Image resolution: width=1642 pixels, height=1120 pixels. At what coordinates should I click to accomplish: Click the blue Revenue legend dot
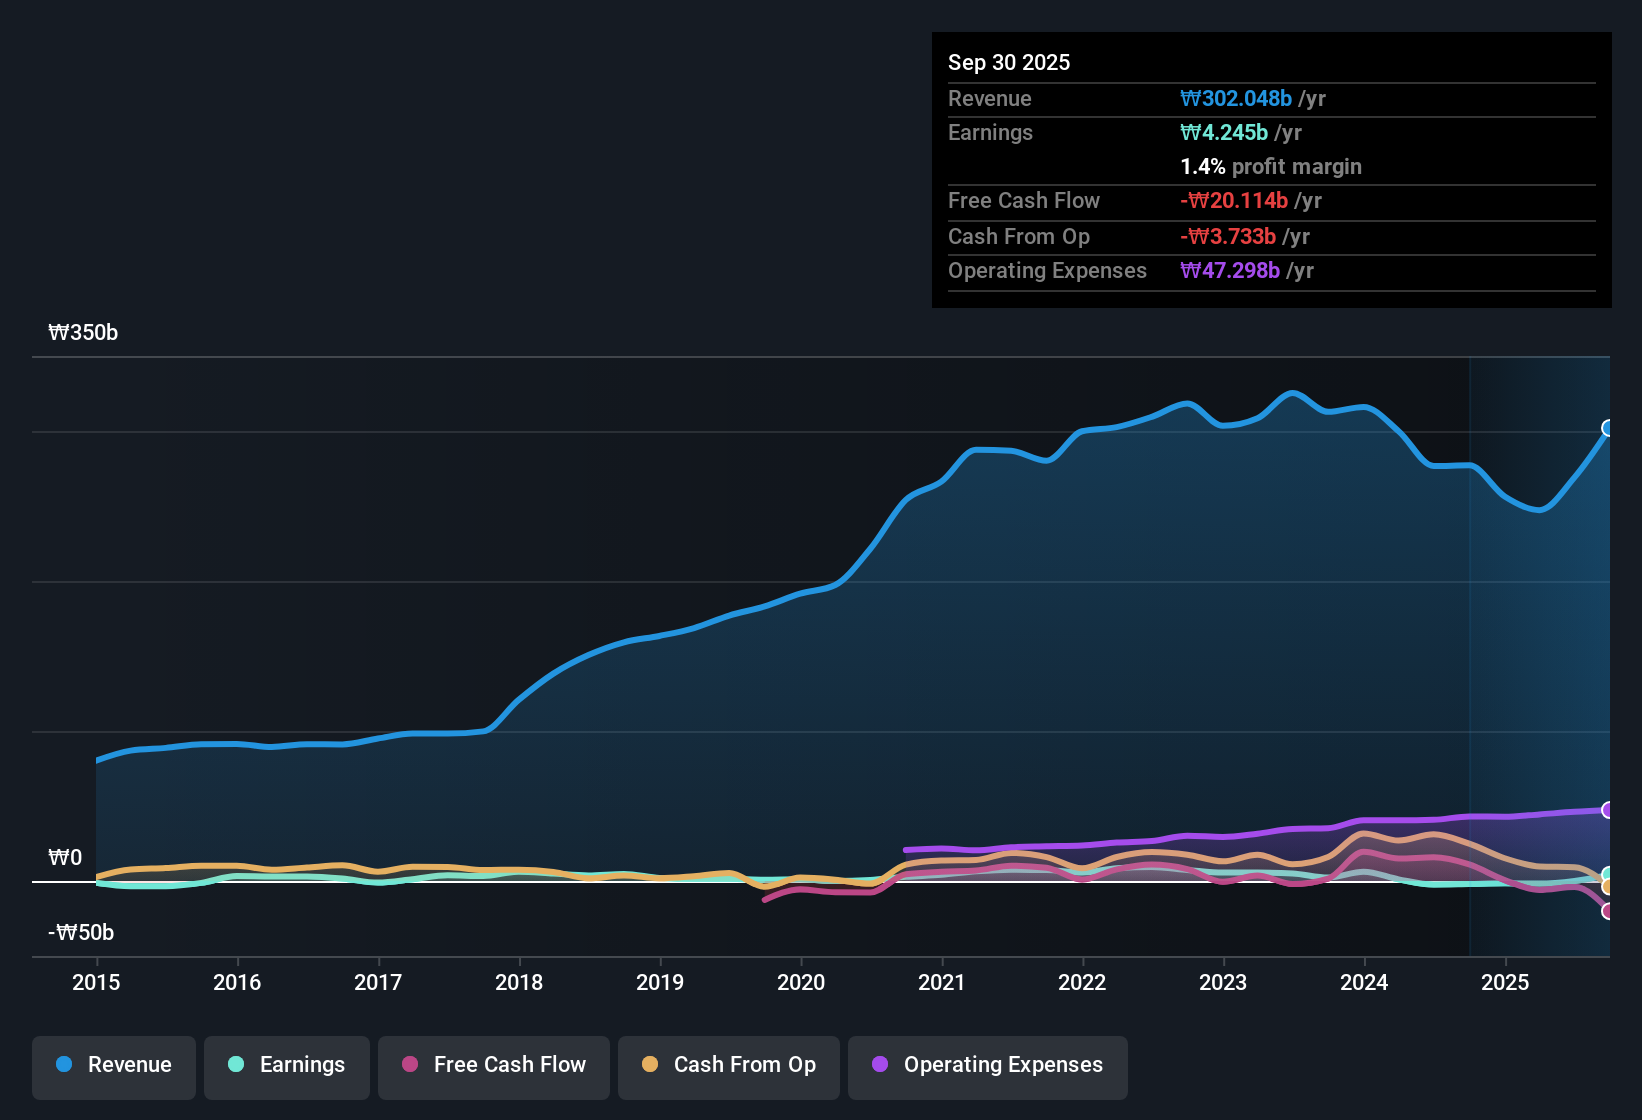click(x=63, y=1065)
